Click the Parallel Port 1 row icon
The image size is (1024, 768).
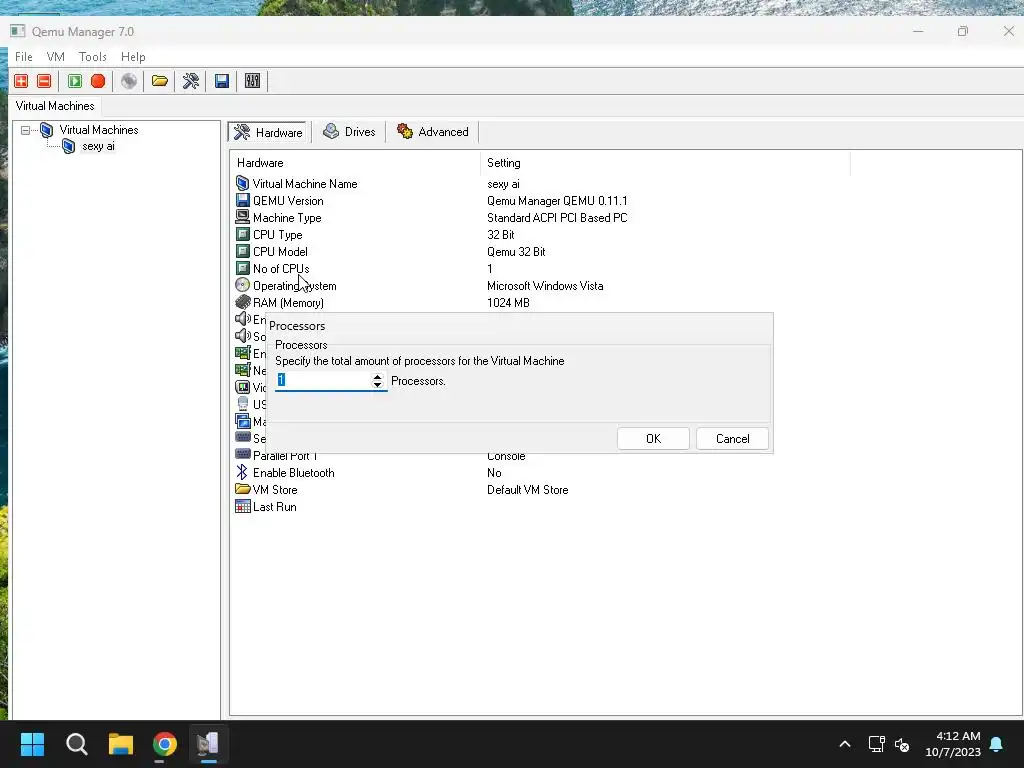click(242, 455)
